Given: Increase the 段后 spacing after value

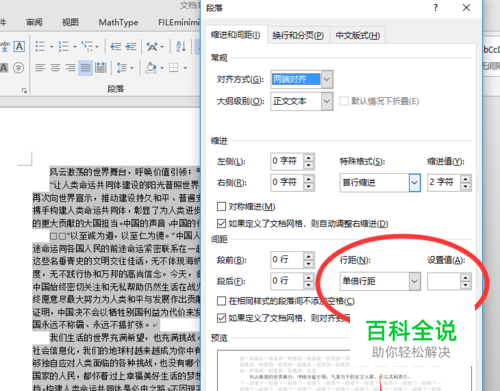Looking at the screenshot, I should point(309,277).
